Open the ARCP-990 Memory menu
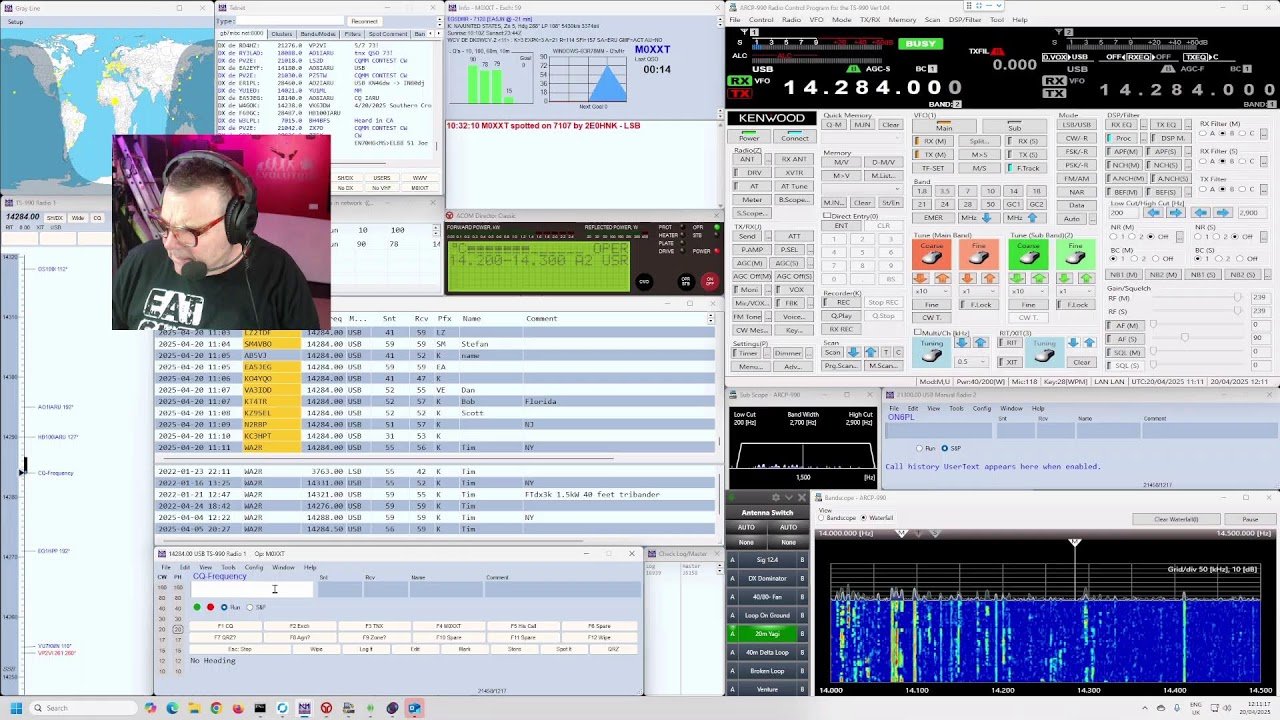The height and width of the screenshot is (720, 1280). 902,20
